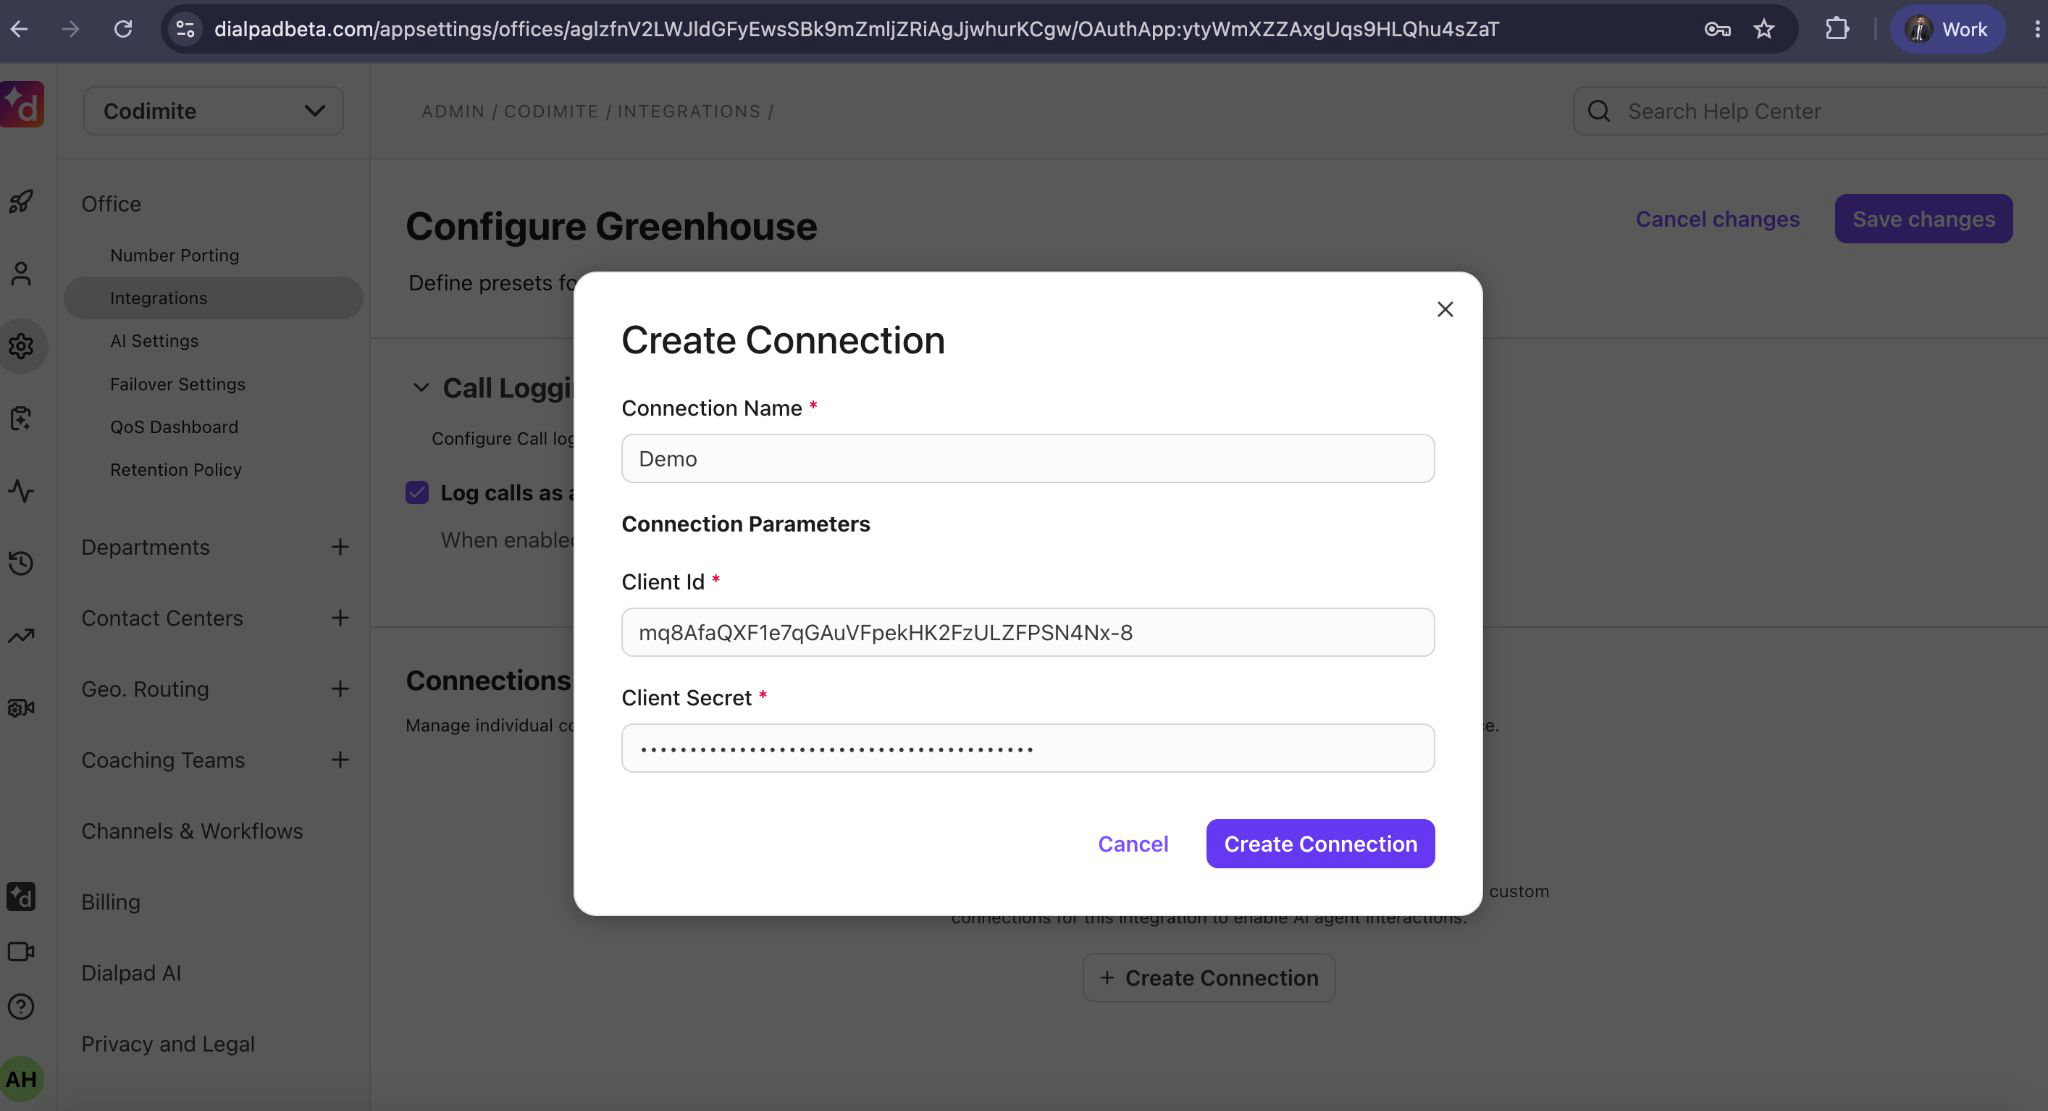Bookmark this page with star icon
Screen dimensions: 2048x1111
tap(1764, 29)
